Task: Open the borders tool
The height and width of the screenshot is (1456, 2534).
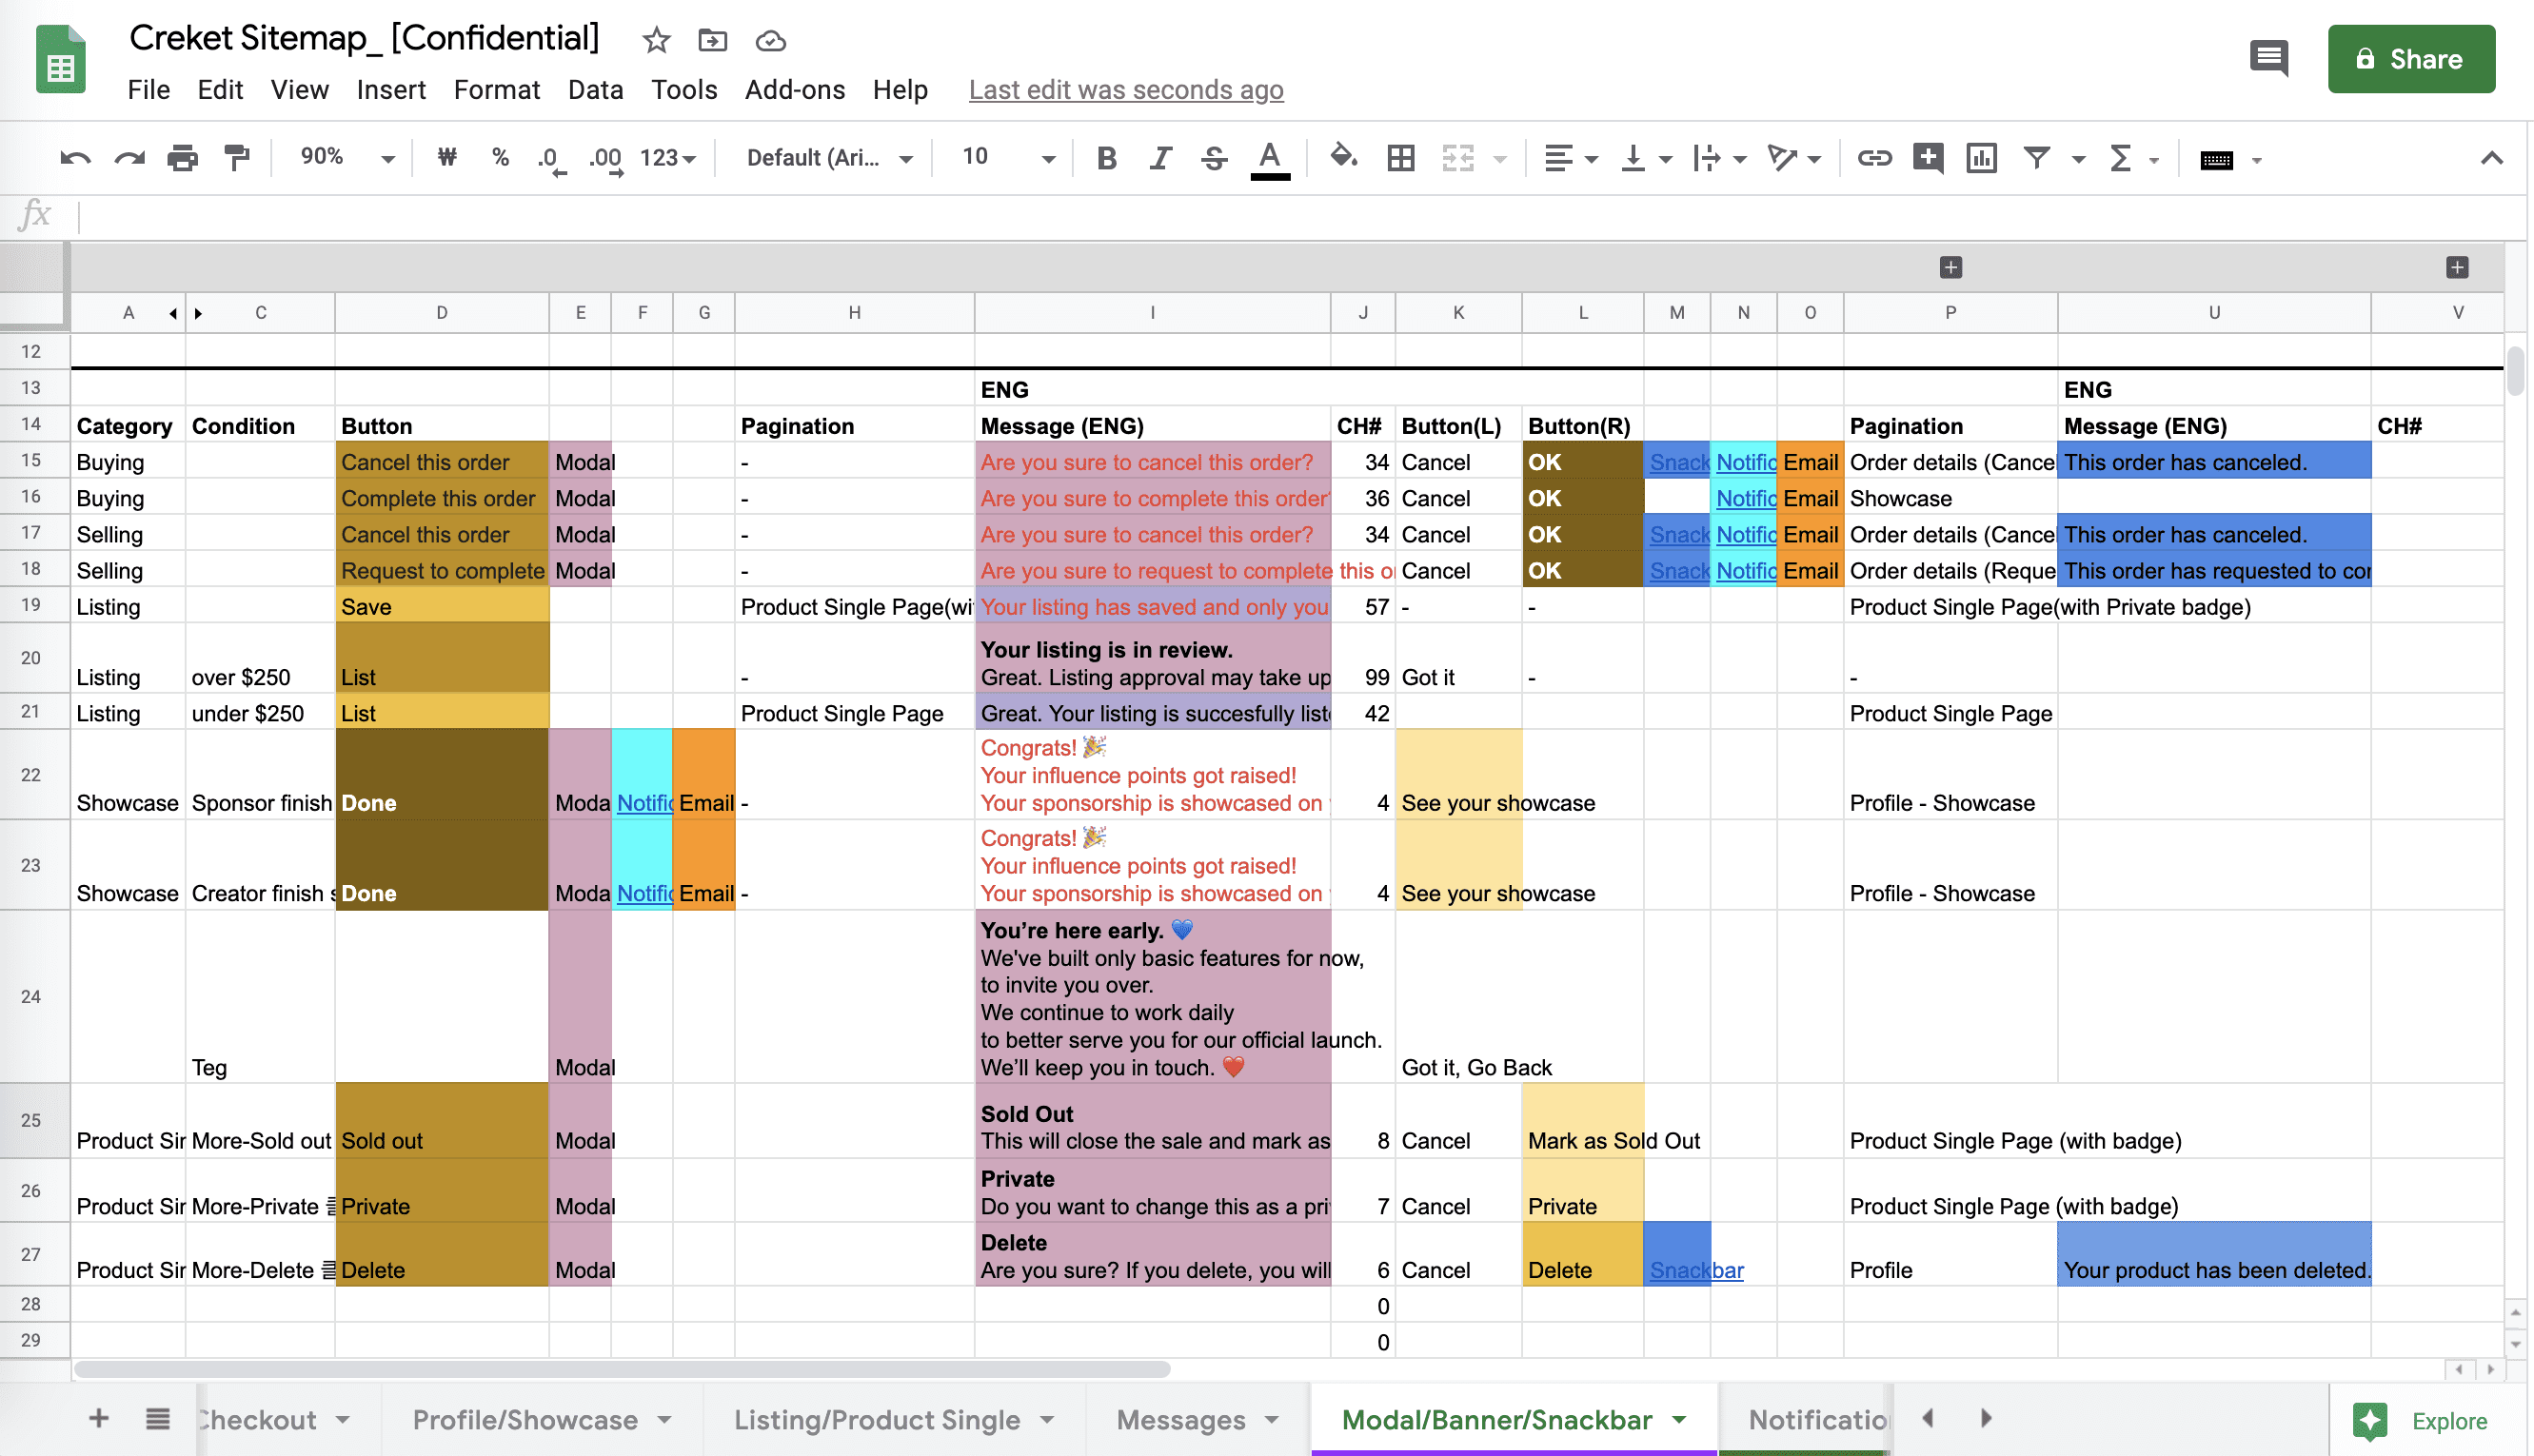Action: pyautogui.click(x=1400, y=158)
